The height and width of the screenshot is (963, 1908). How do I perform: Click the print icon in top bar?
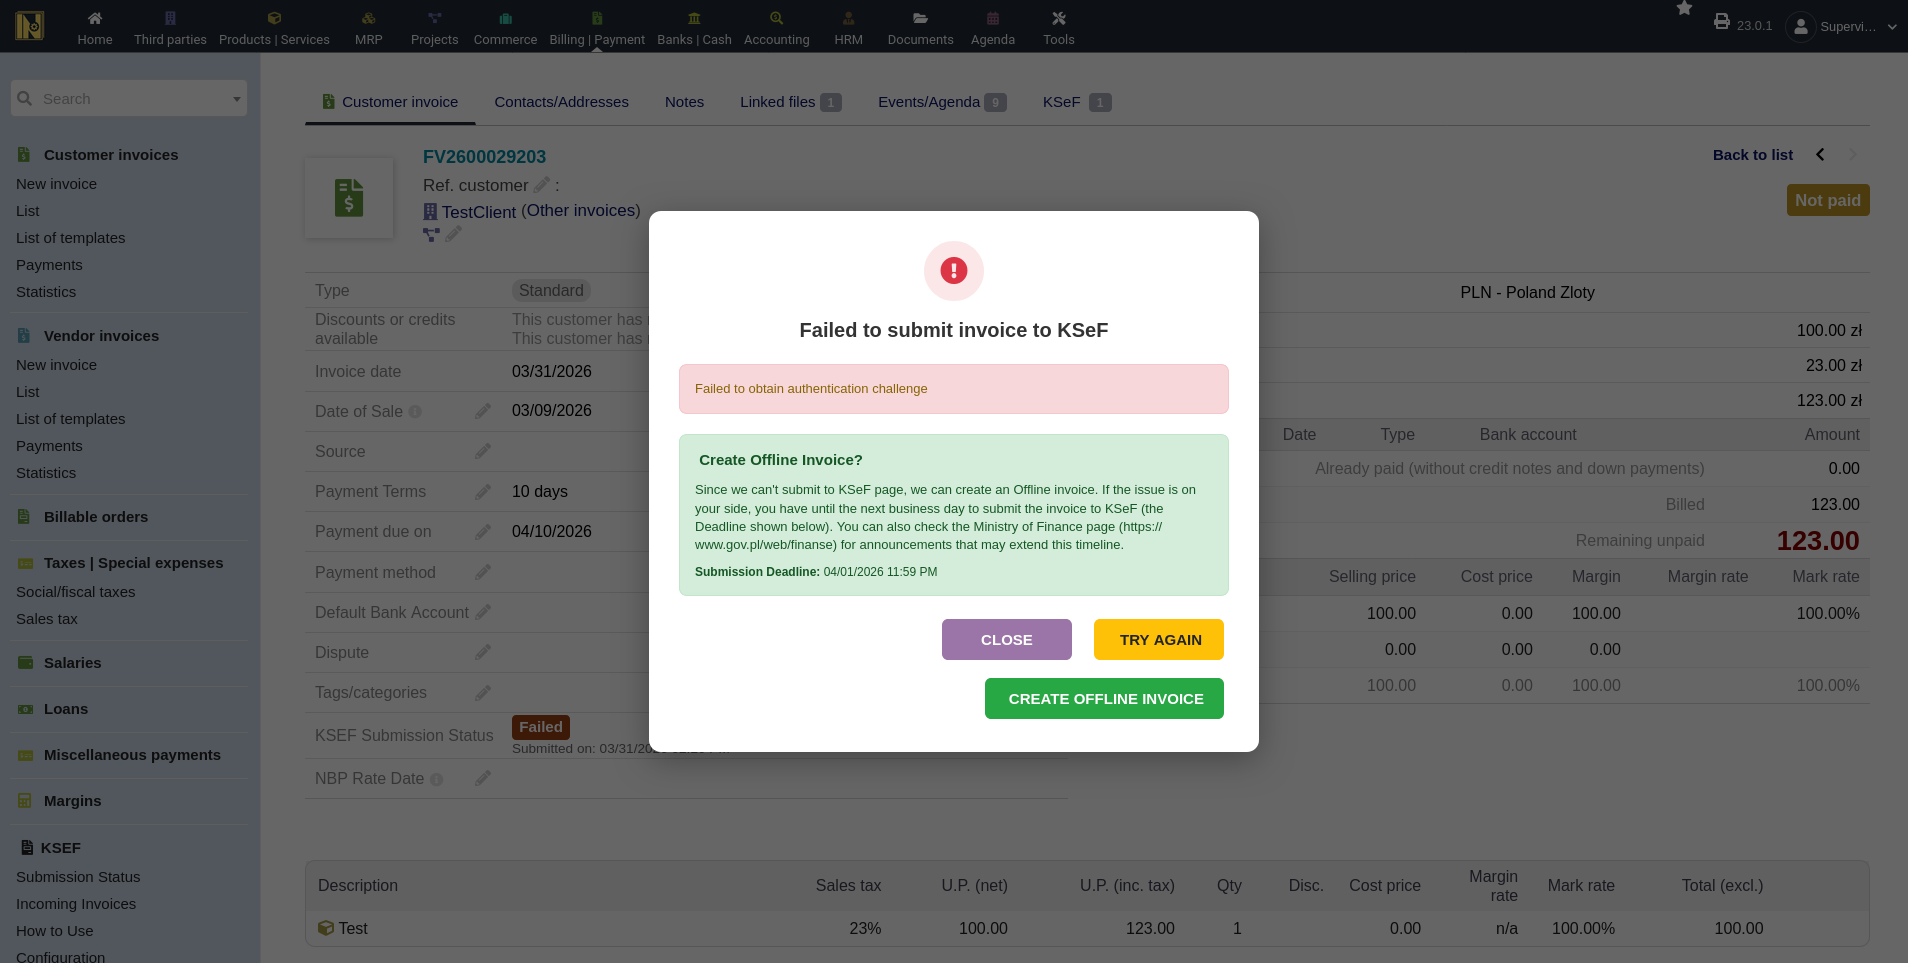[x=1722, y=21]
